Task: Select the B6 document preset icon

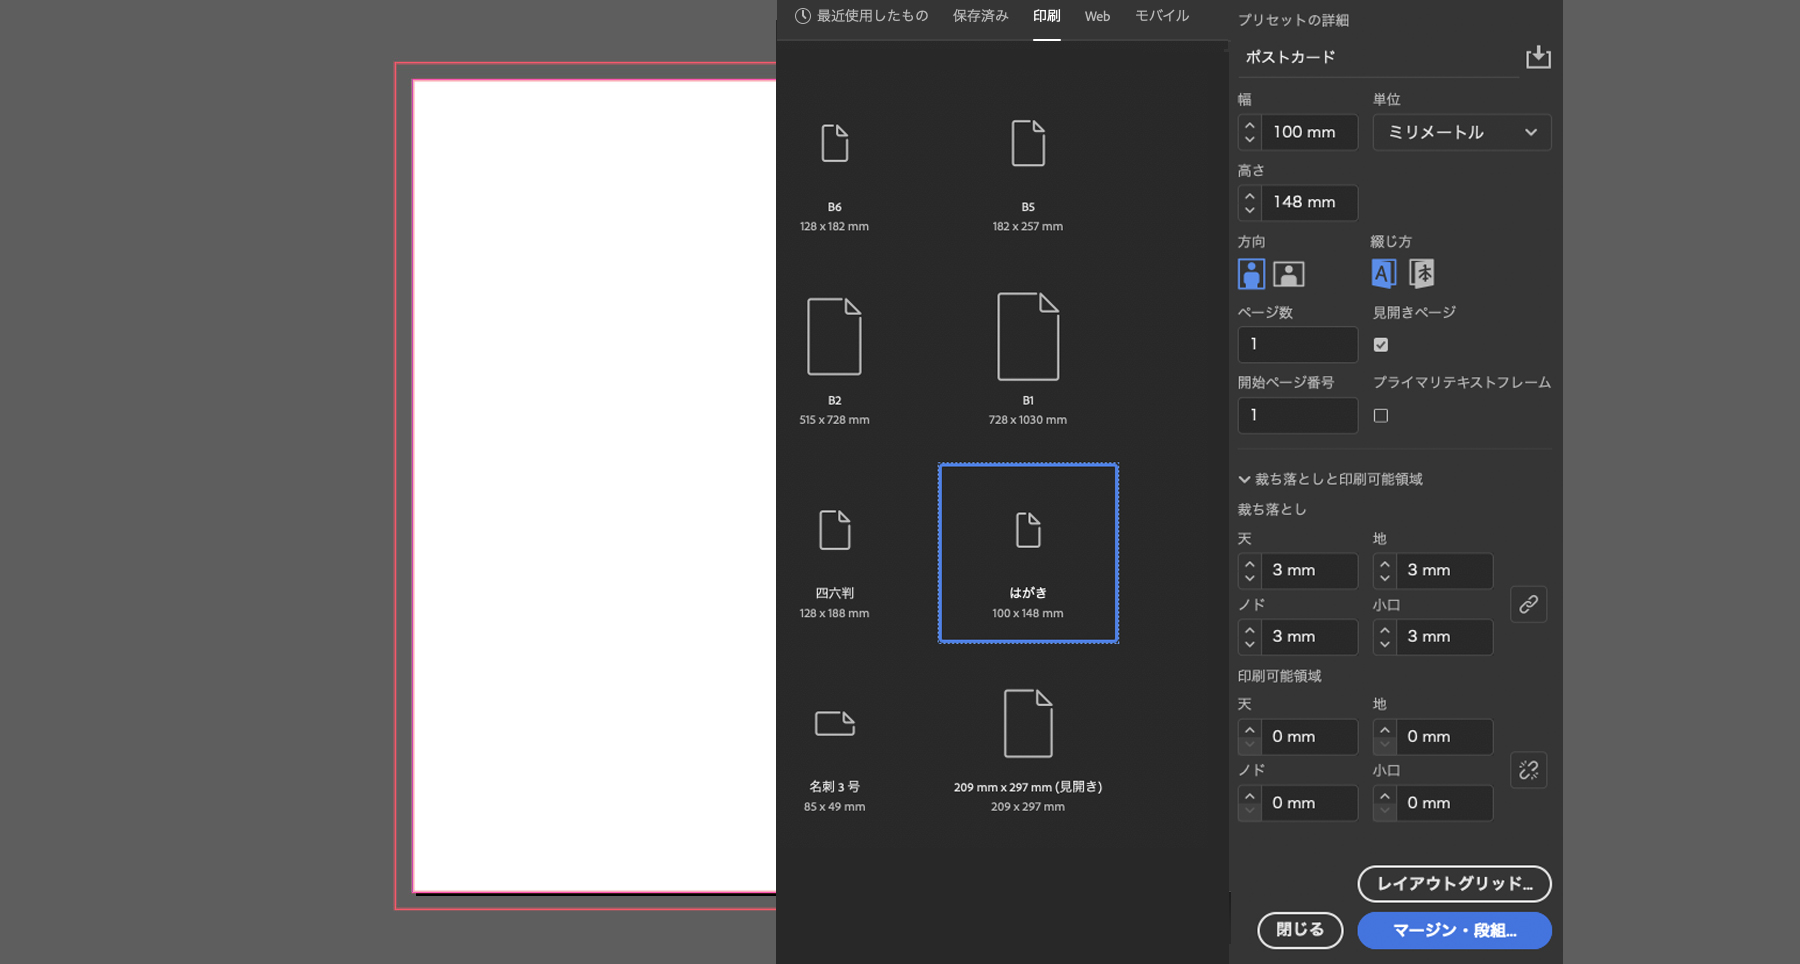Action: coord(834,143)
